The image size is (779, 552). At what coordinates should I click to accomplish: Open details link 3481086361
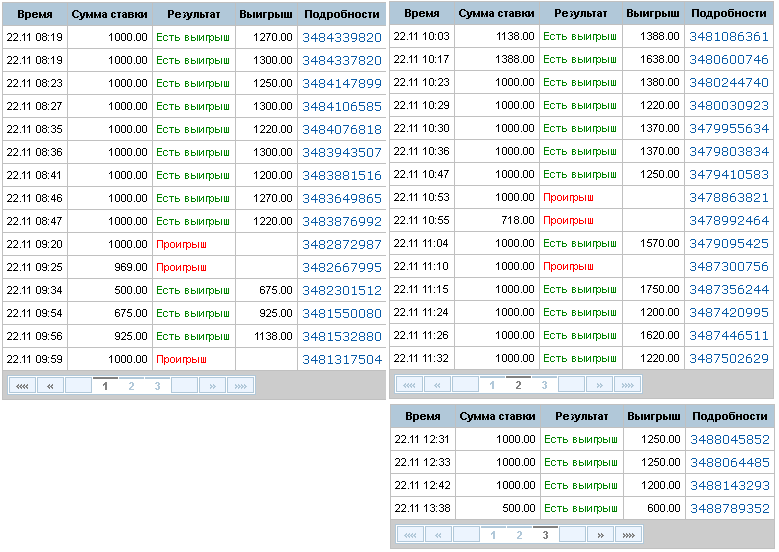click(729, 37)
